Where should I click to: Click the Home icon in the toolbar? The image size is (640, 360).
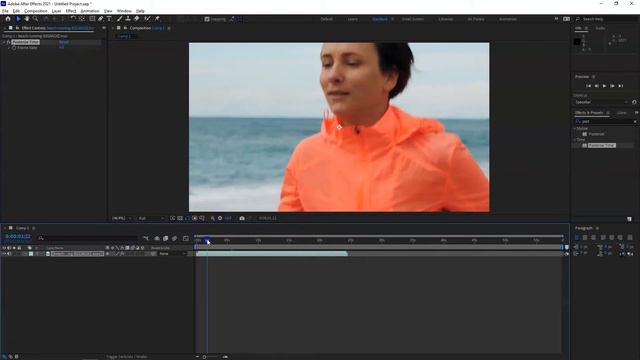[x=8, y=19]
